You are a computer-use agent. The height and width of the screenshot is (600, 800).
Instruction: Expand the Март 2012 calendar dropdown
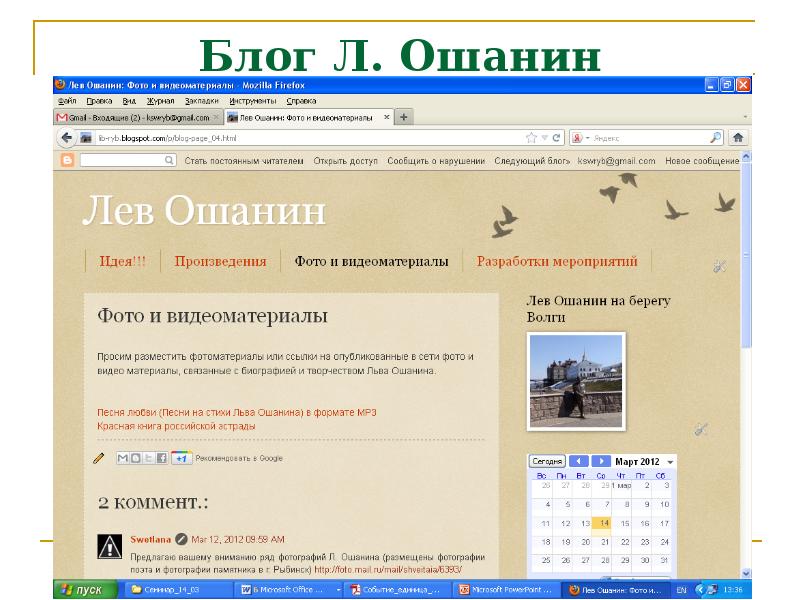pos(670,462)
